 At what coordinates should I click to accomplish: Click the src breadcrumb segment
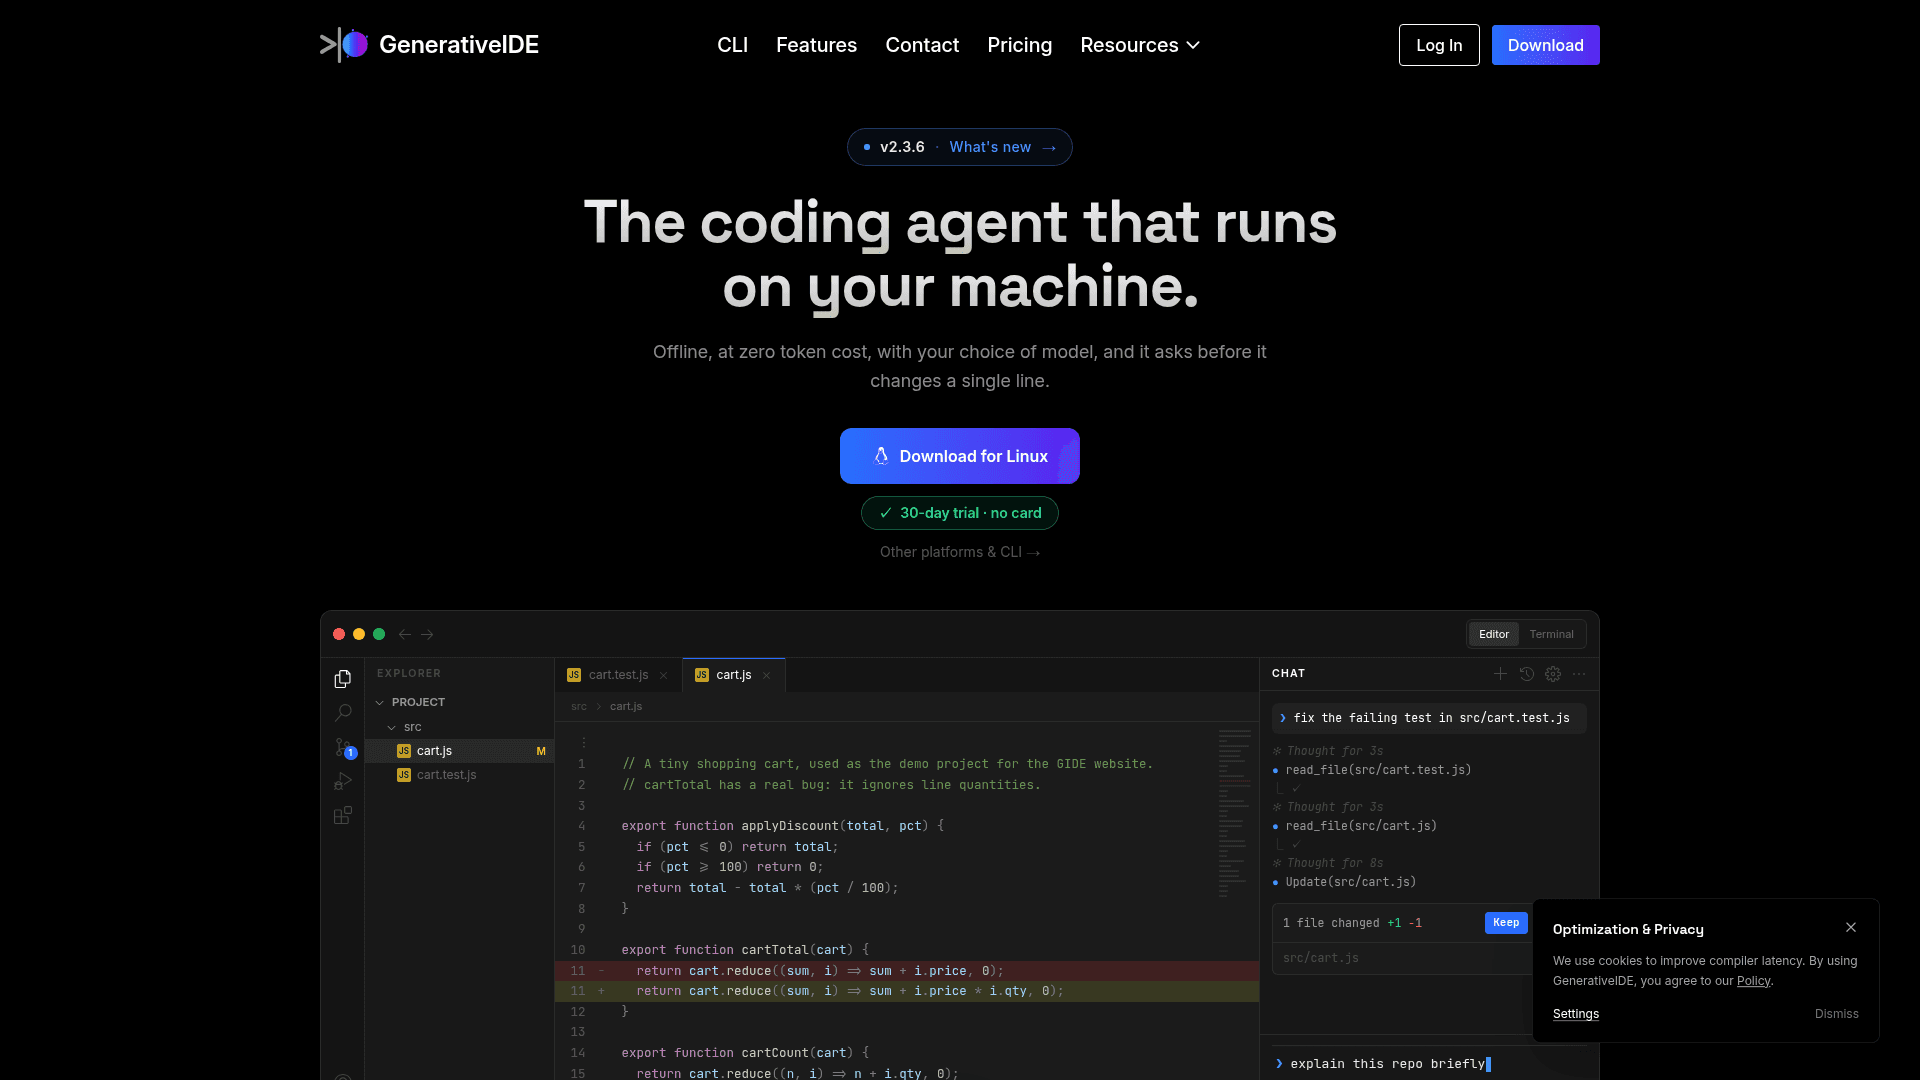coord(579,707)
